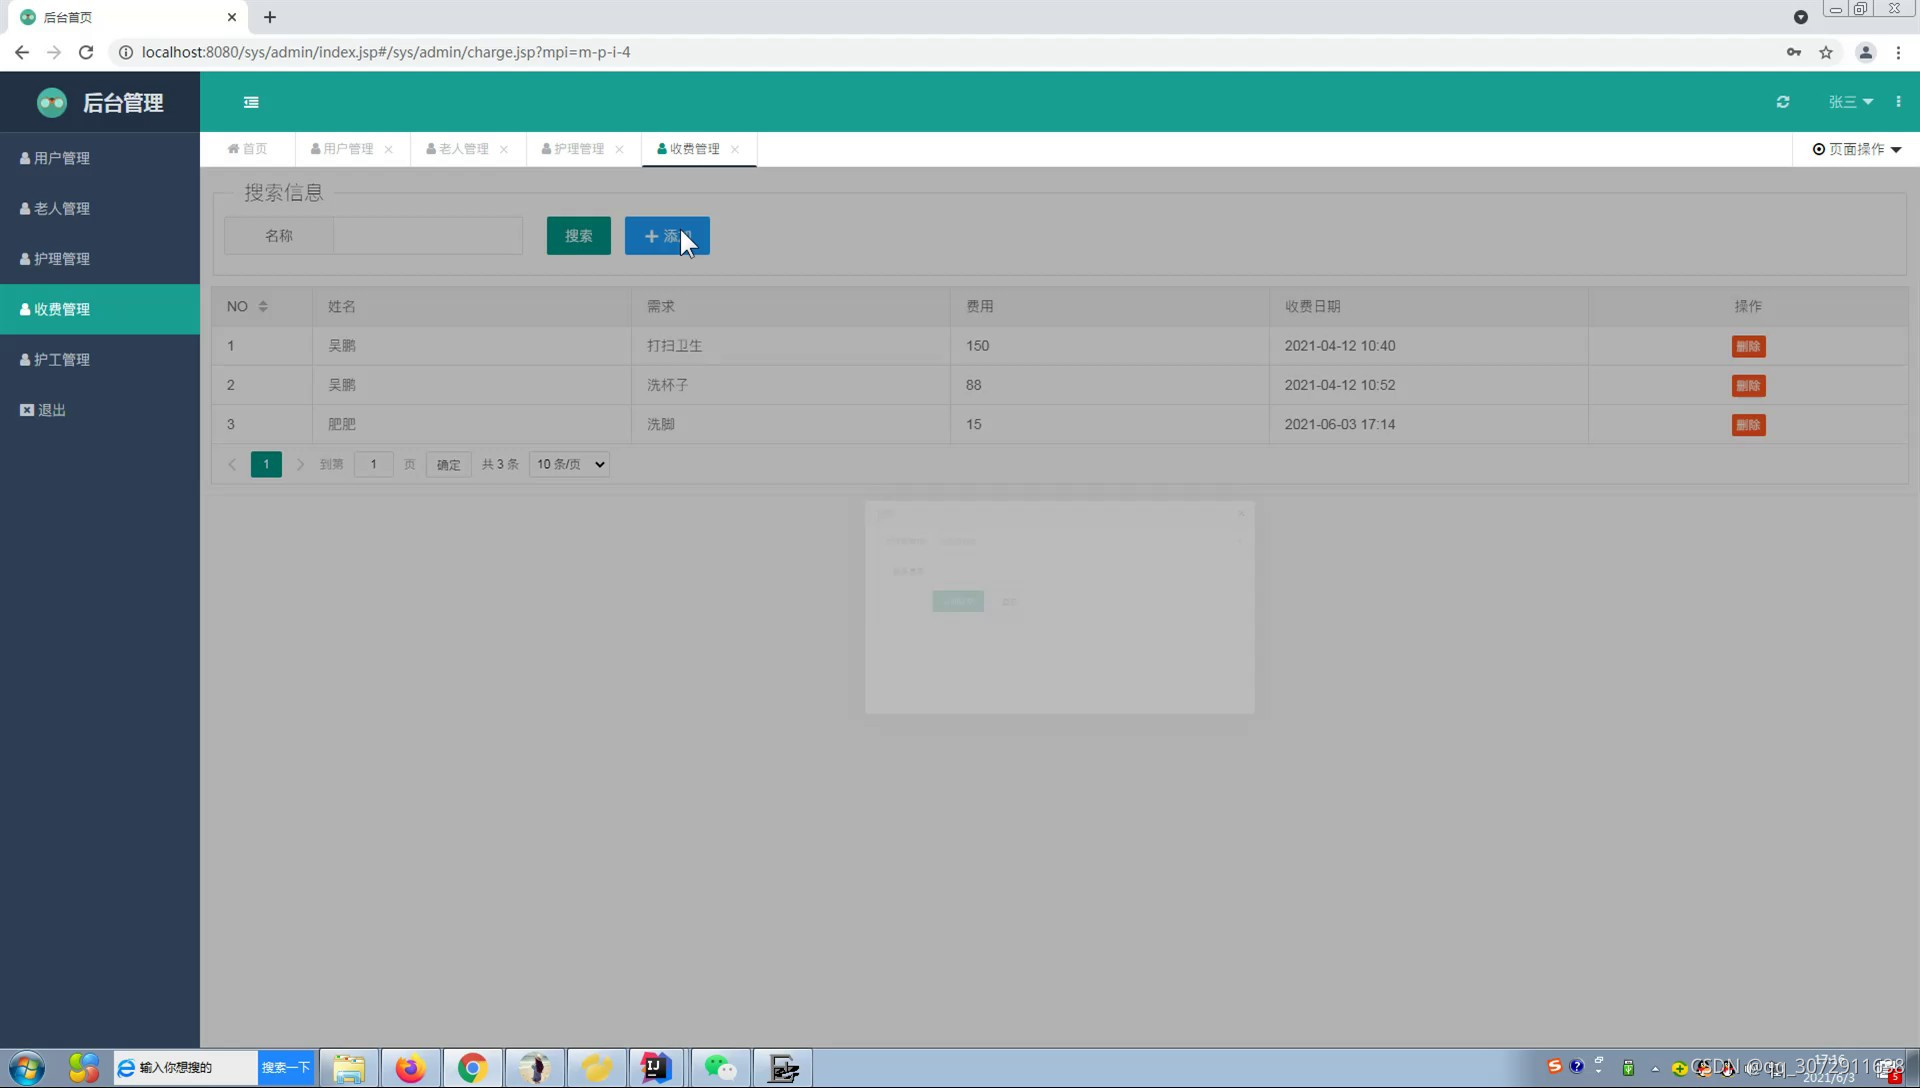This screenshot has width=1920, height=1088.
Task: Toggle the sidebar collapse icon
Action: pos(251,102)
